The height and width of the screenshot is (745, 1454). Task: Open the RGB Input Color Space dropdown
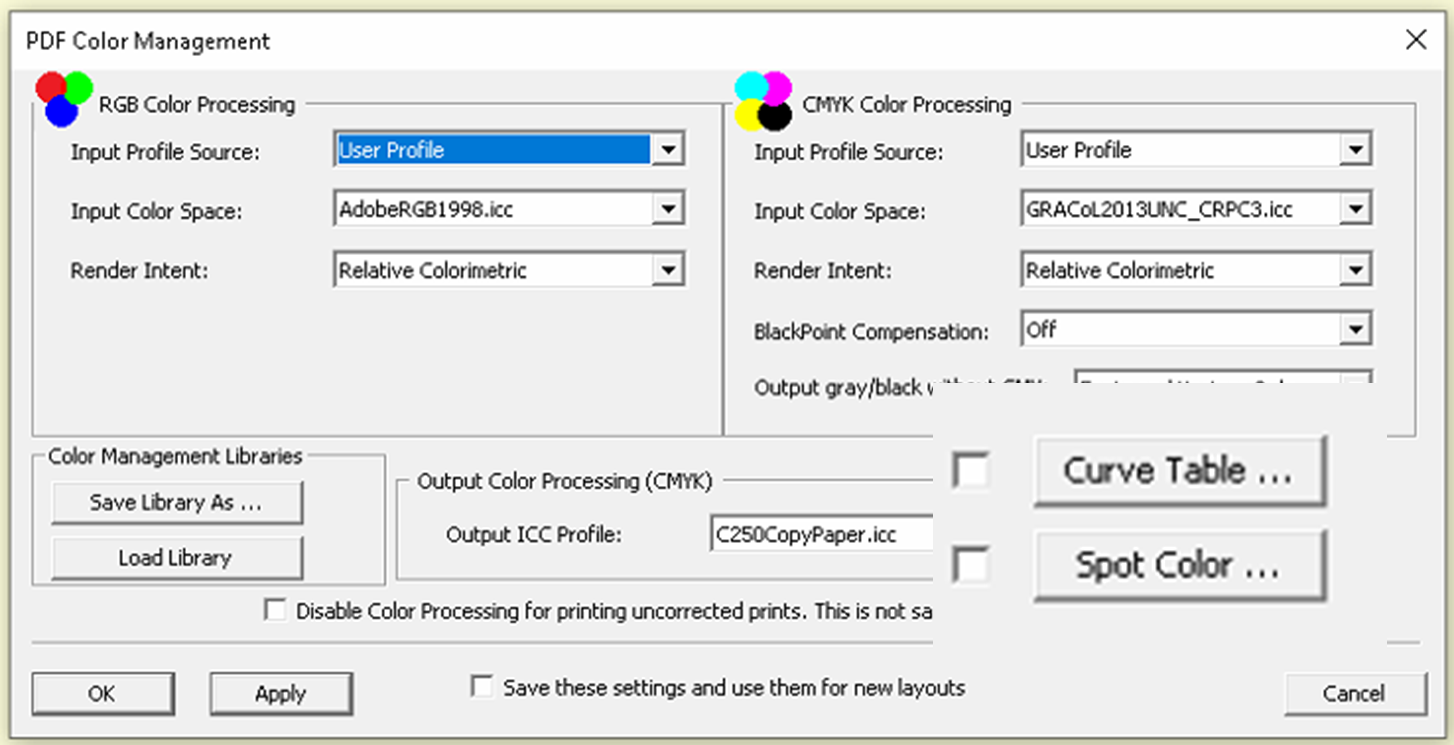(670, 208)
